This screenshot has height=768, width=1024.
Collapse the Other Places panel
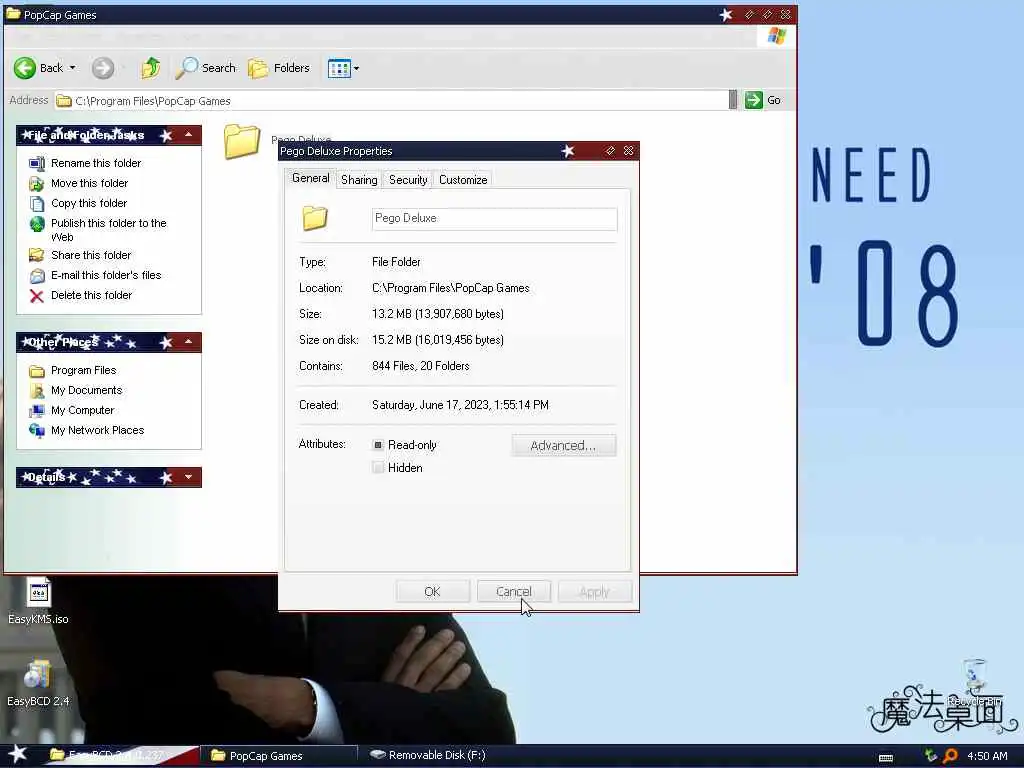pos(188,342)
